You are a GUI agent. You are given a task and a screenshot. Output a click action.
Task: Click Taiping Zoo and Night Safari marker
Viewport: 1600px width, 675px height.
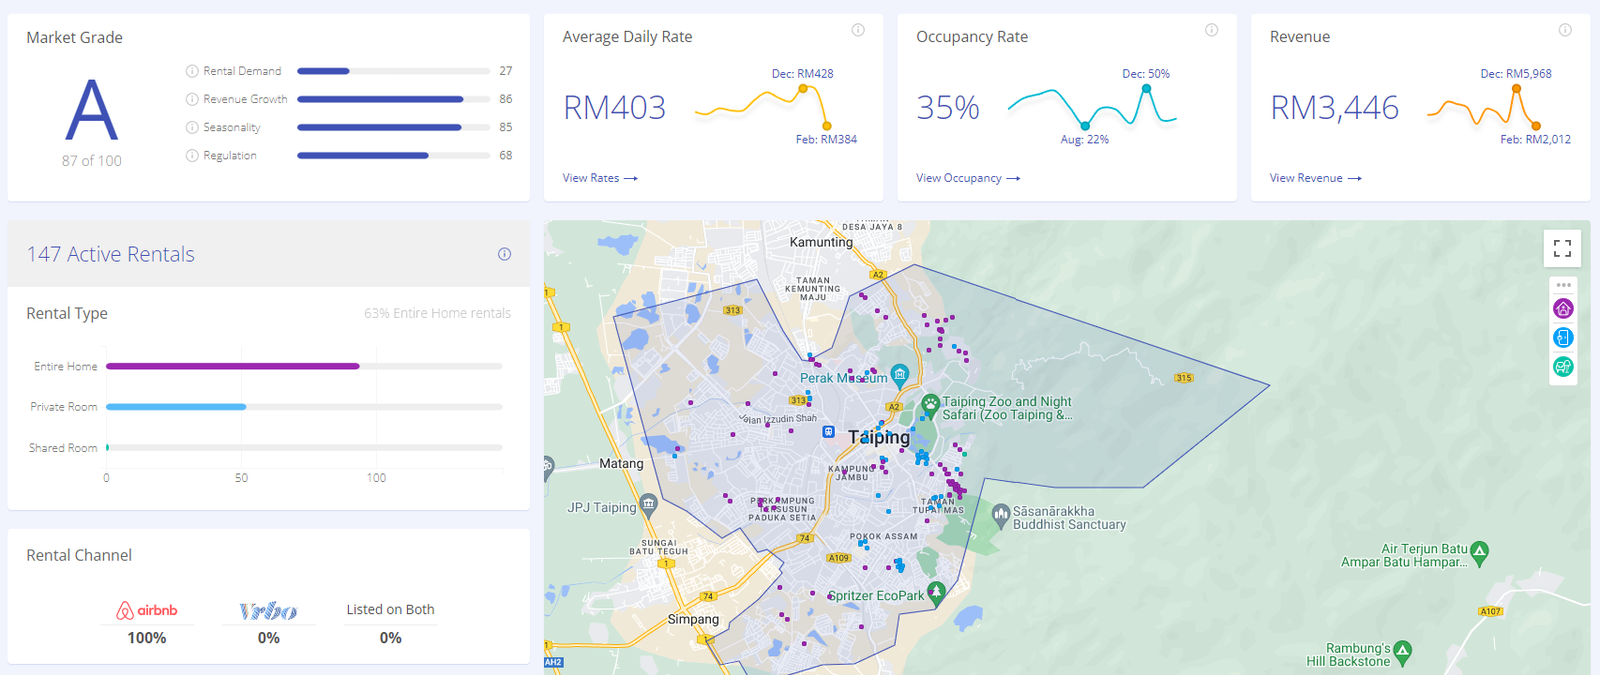coord(930,405)
